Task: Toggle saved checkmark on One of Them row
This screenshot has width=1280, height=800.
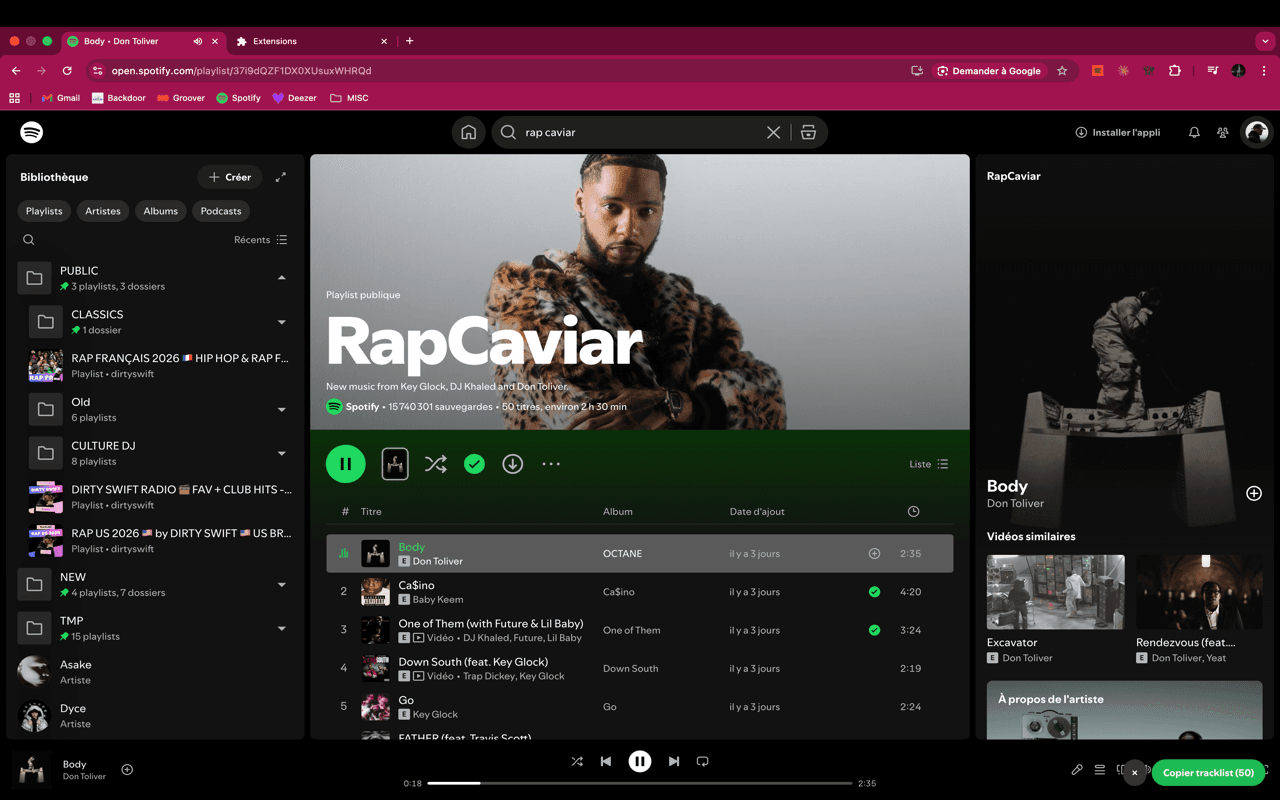Action: pos(874,630)
